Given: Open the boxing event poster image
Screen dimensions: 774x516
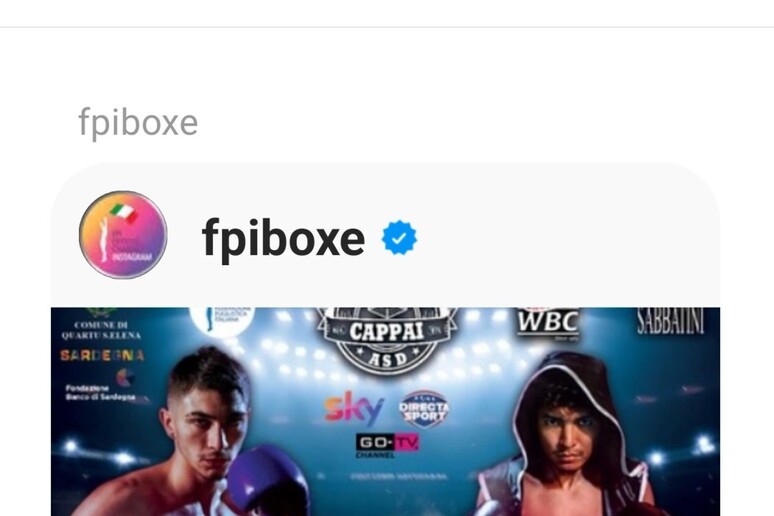Looking at the screenshot, I should (x=386, y=412).
